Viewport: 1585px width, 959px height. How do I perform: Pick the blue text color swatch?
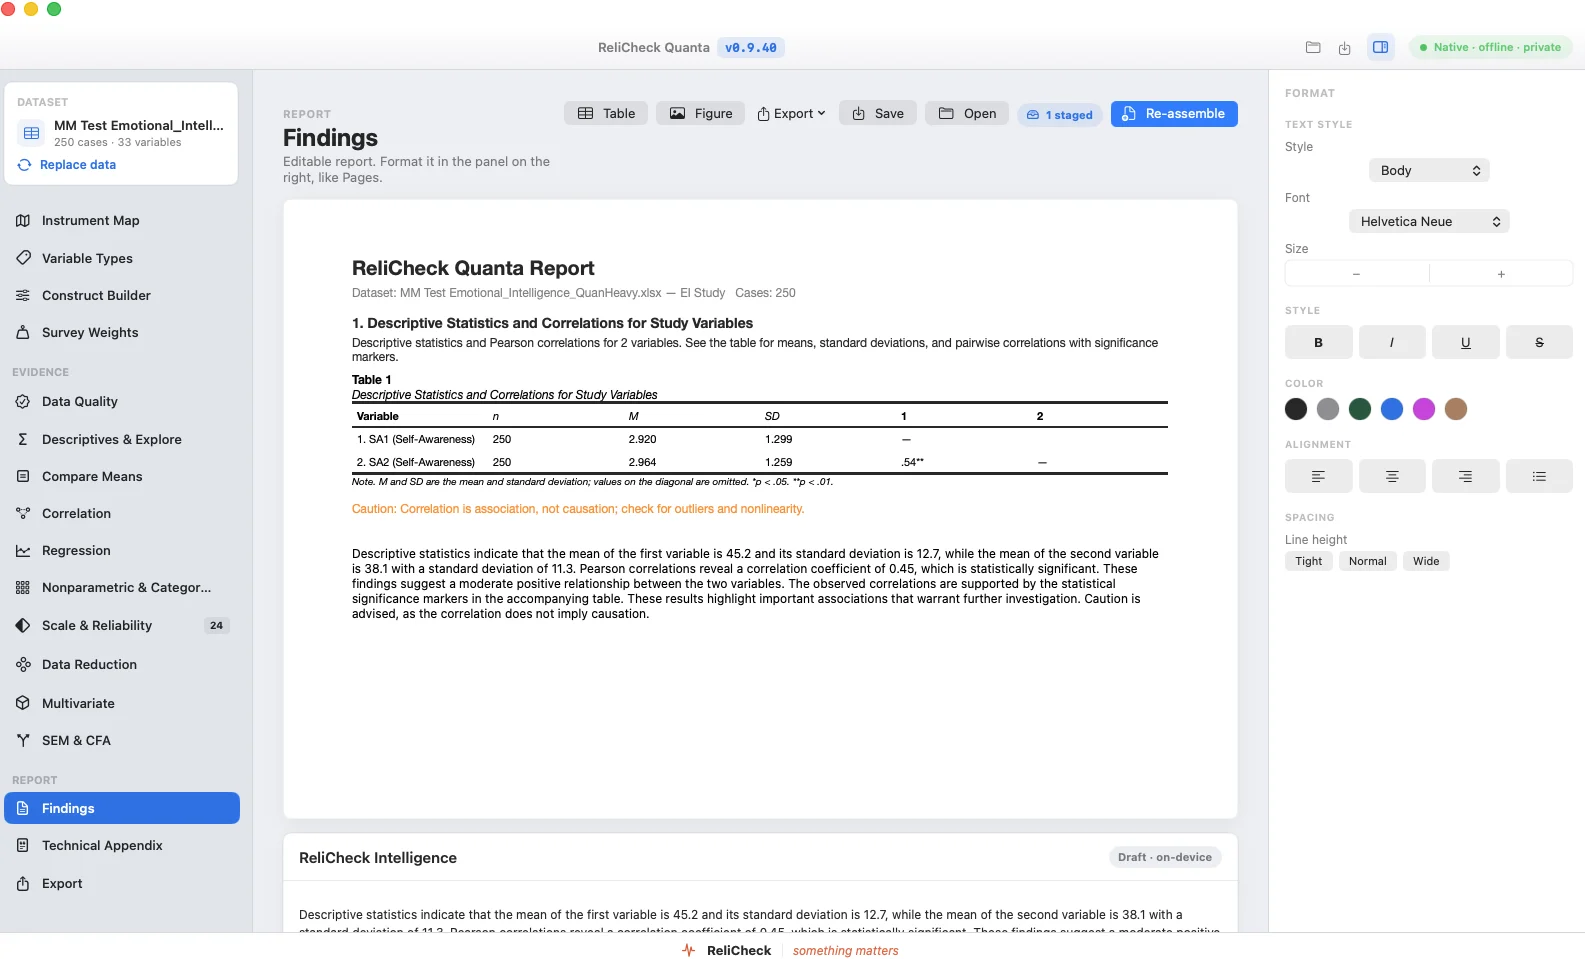pos(1392,408)
